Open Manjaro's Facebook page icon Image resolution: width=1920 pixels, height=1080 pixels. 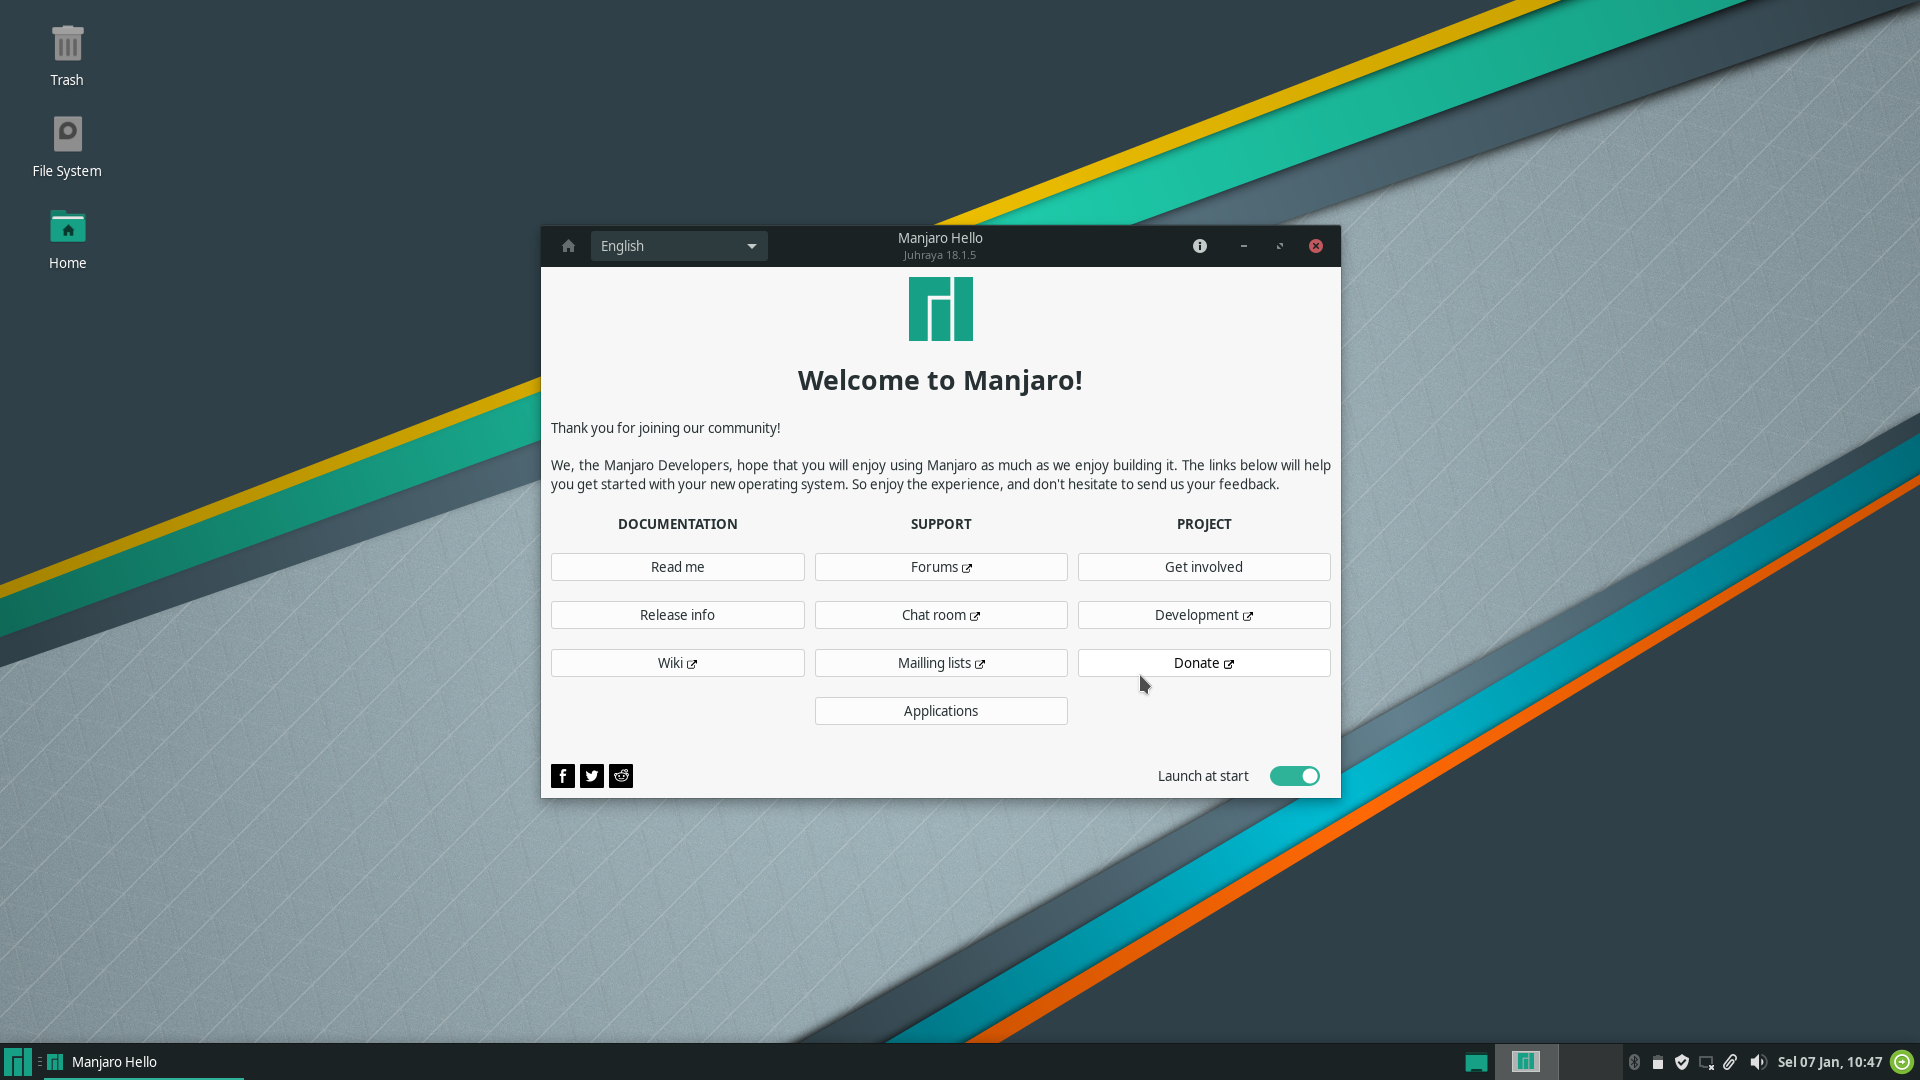pos(563,776)
